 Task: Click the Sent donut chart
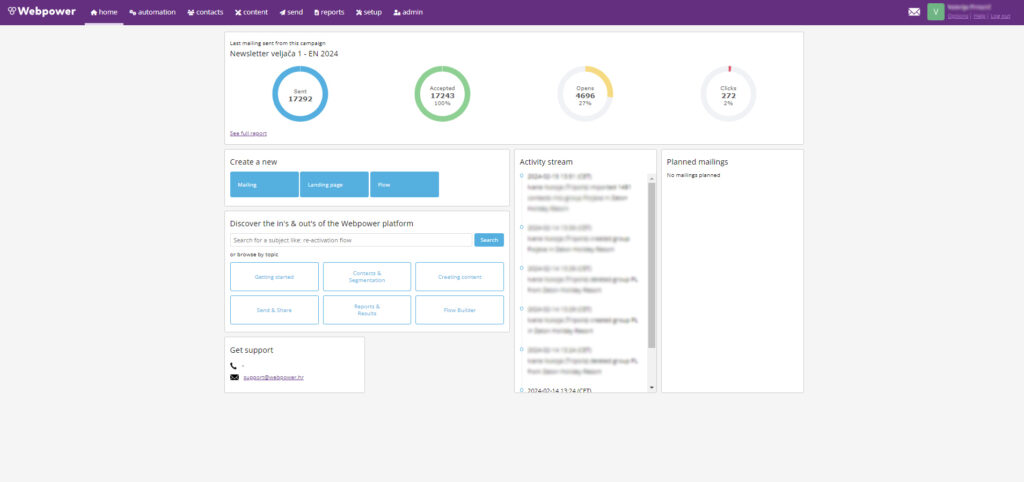pyautogui.click(x=300, y=94)
